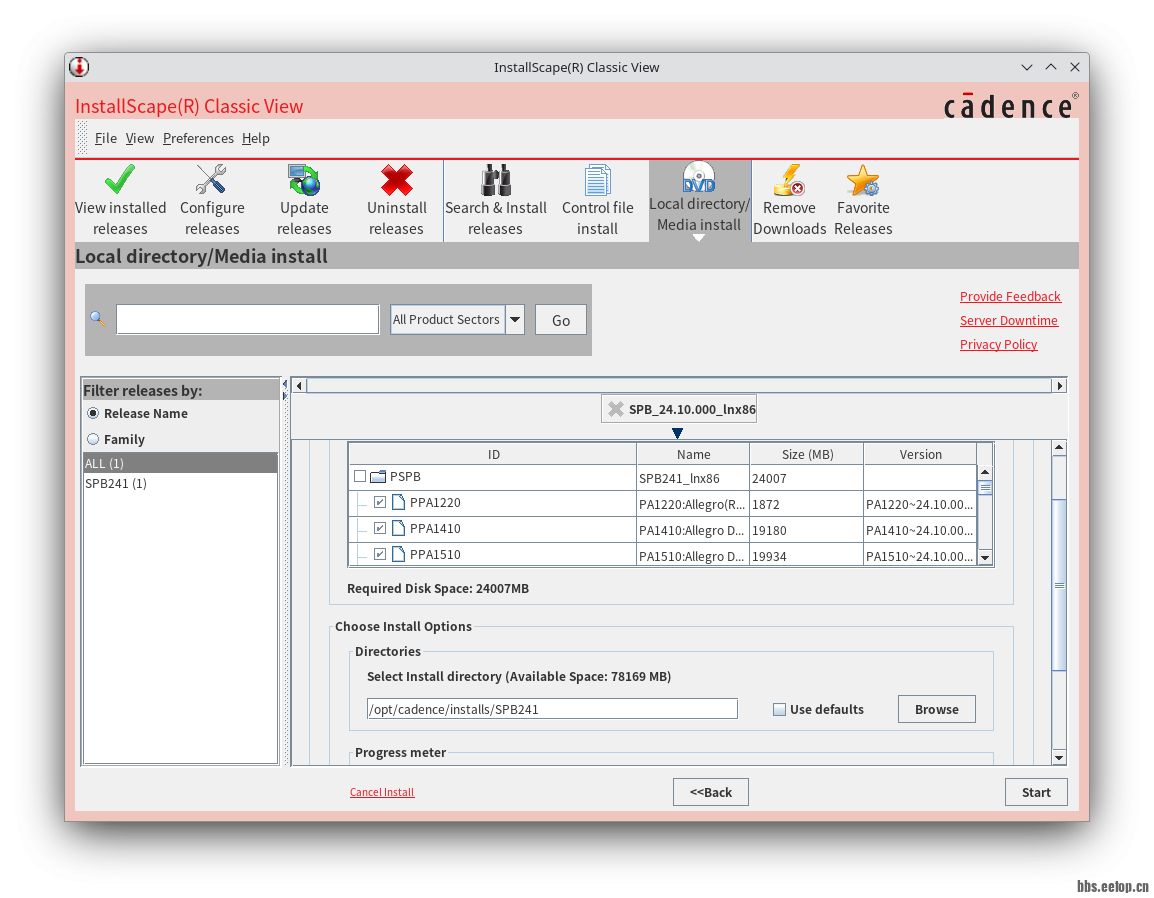The height and width of the screenshot is (898, 1154).
Task: Select the Uninstall releases red X icon
Action: (x=397, y=180)
